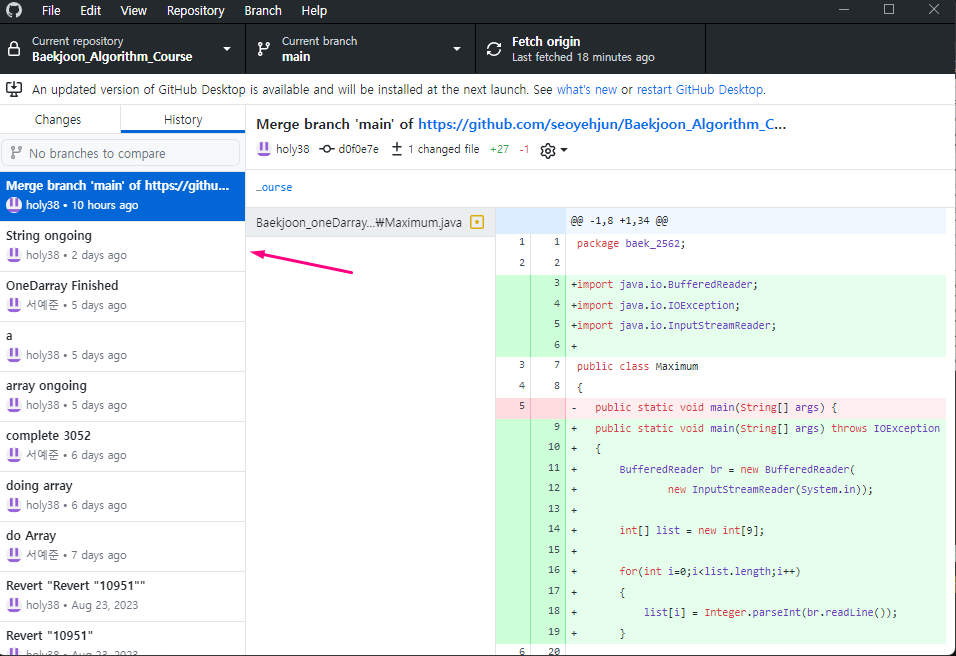Click the public class Maximum diff line

(638, 366)
